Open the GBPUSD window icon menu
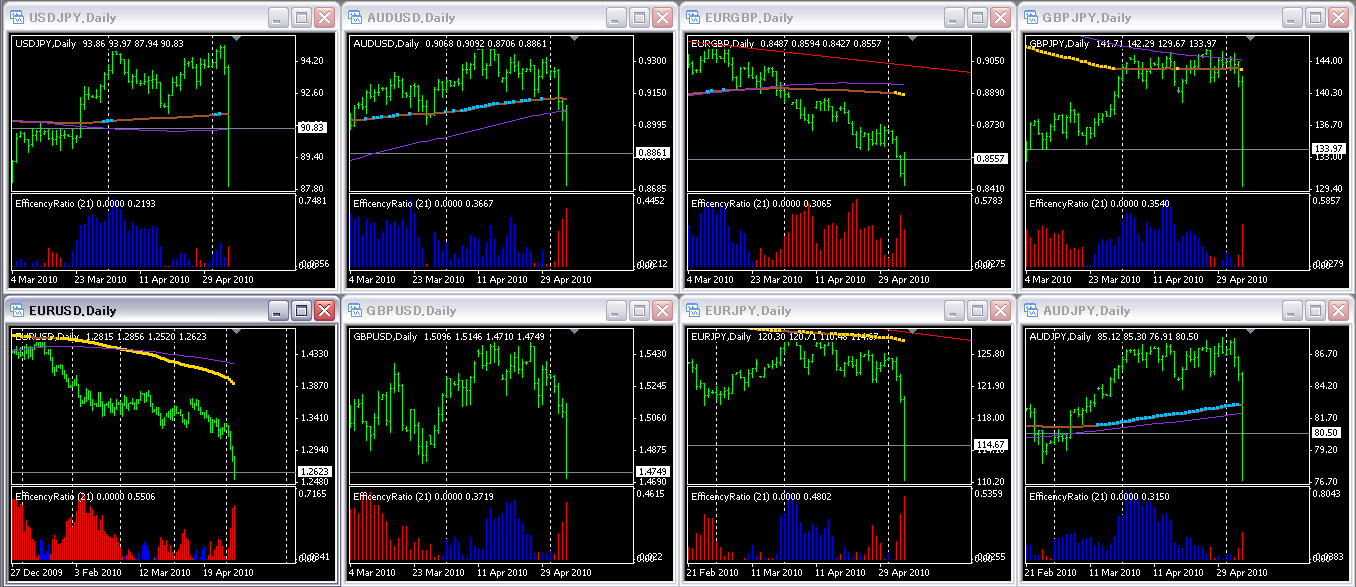The height and width of the screenshot is (587, 1356). pos(355,311)
